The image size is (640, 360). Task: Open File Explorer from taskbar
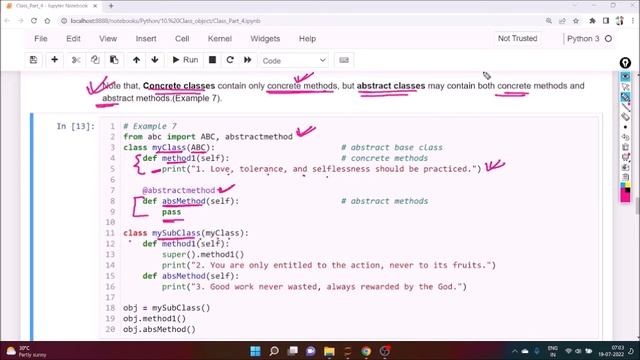coord(329,351)
